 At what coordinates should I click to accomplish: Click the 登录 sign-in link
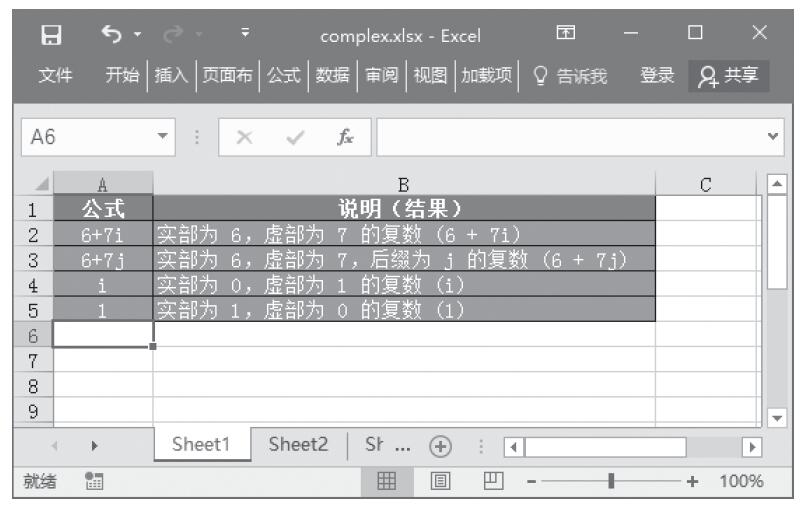pyautogui.click(x=657, y=74)
